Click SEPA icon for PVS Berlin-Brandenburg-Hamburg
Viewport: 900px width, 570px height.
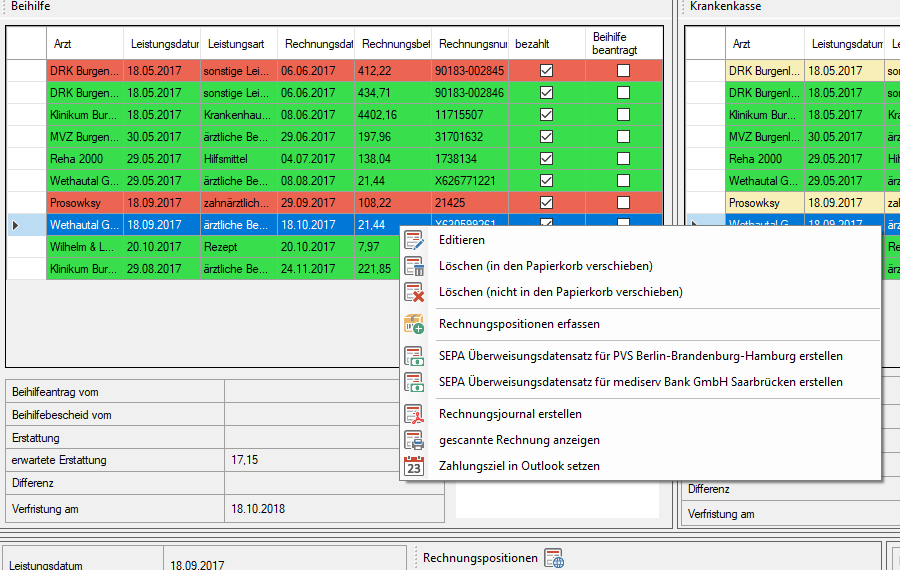[x=413, y=356]
